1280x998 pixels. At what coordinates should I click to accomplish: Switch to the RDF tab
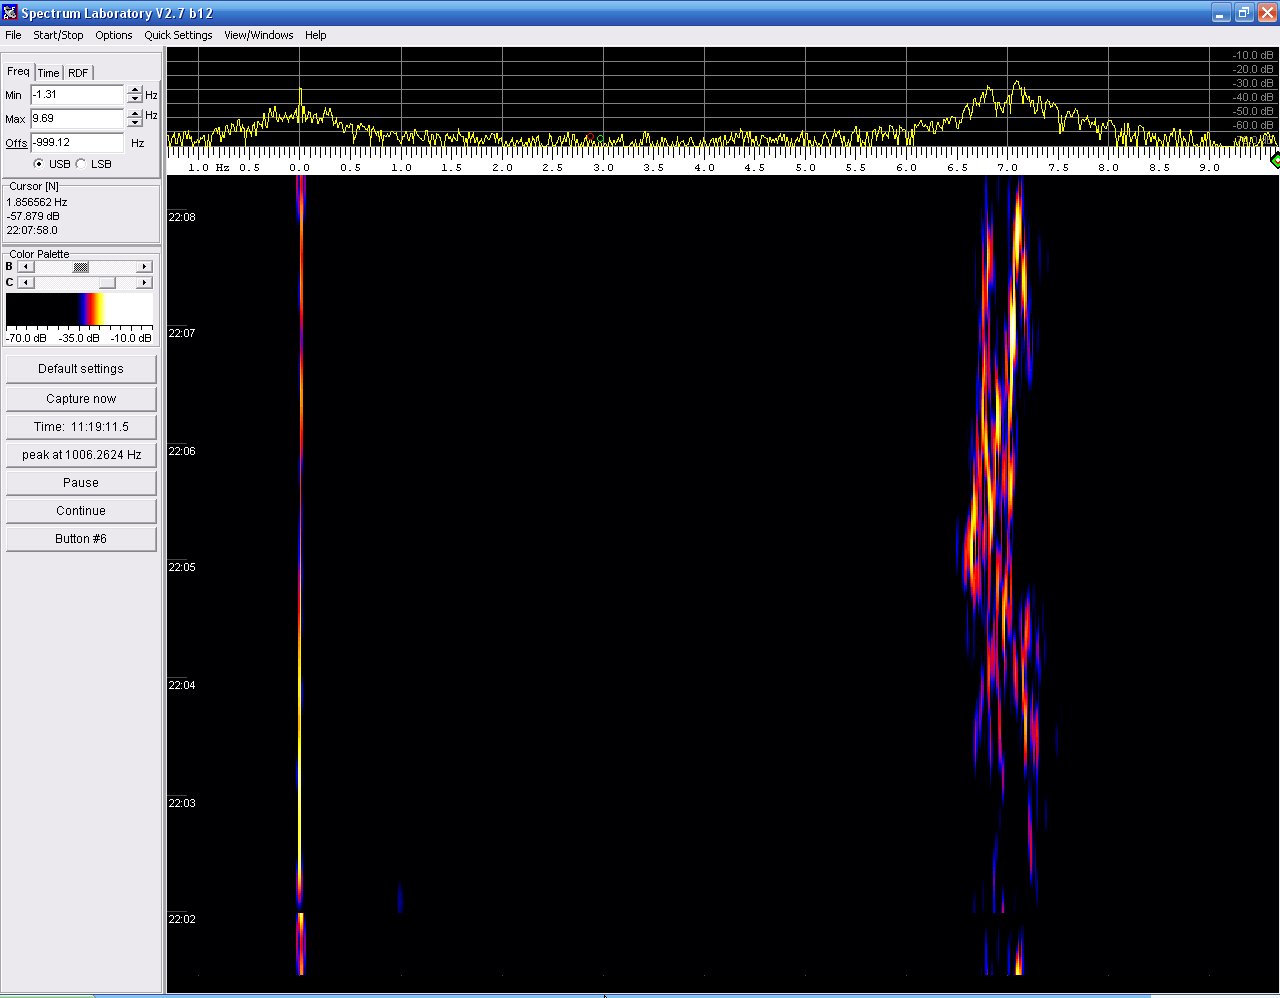click(x=78, y=73)
